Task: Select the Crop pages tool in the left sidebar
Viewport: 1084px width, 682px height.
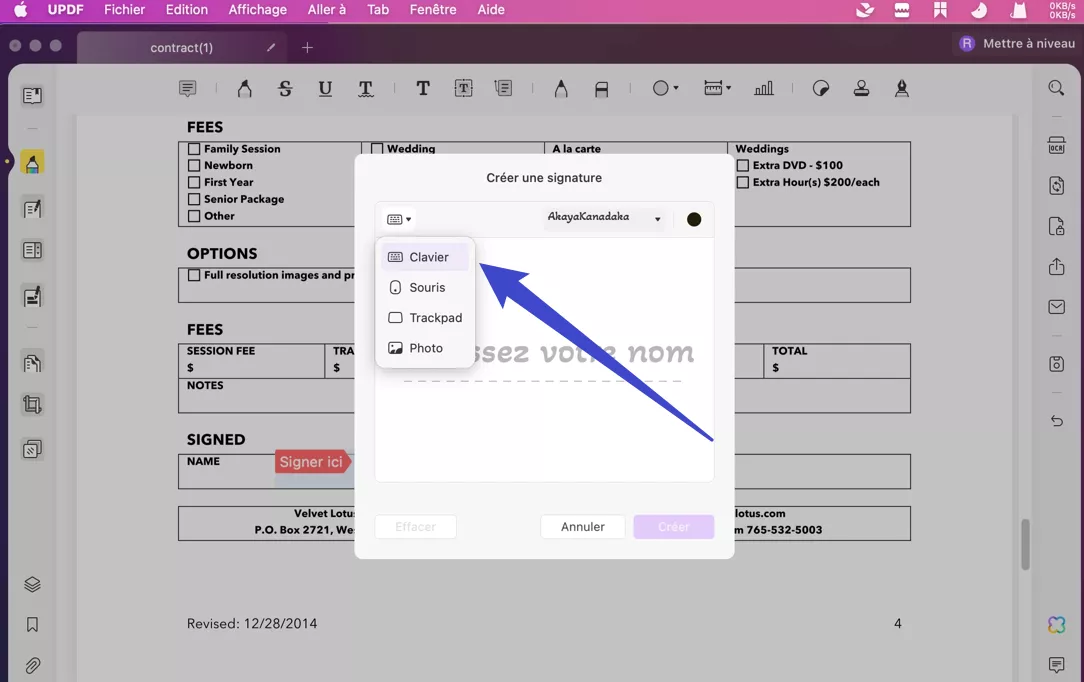Action: 33,404
